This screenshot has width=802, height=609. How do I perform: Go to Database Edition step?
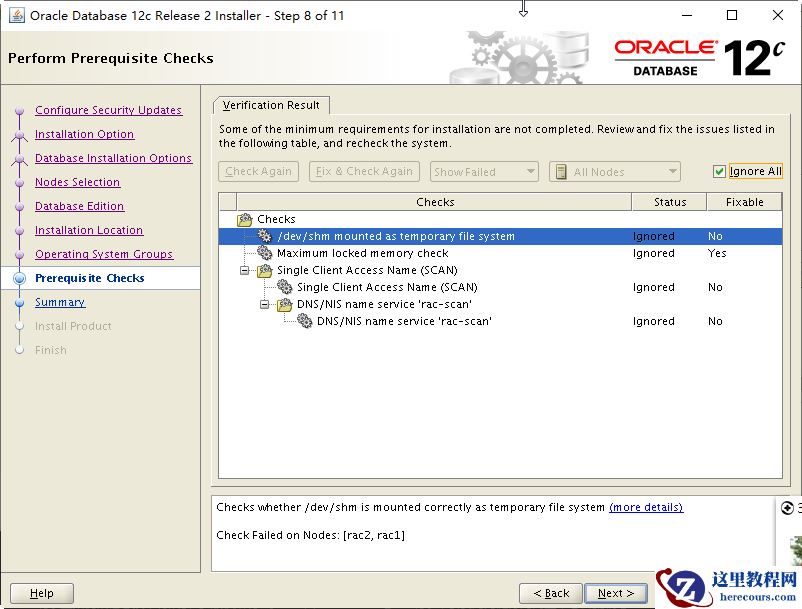pyautogui.click(x=79, y=206)
